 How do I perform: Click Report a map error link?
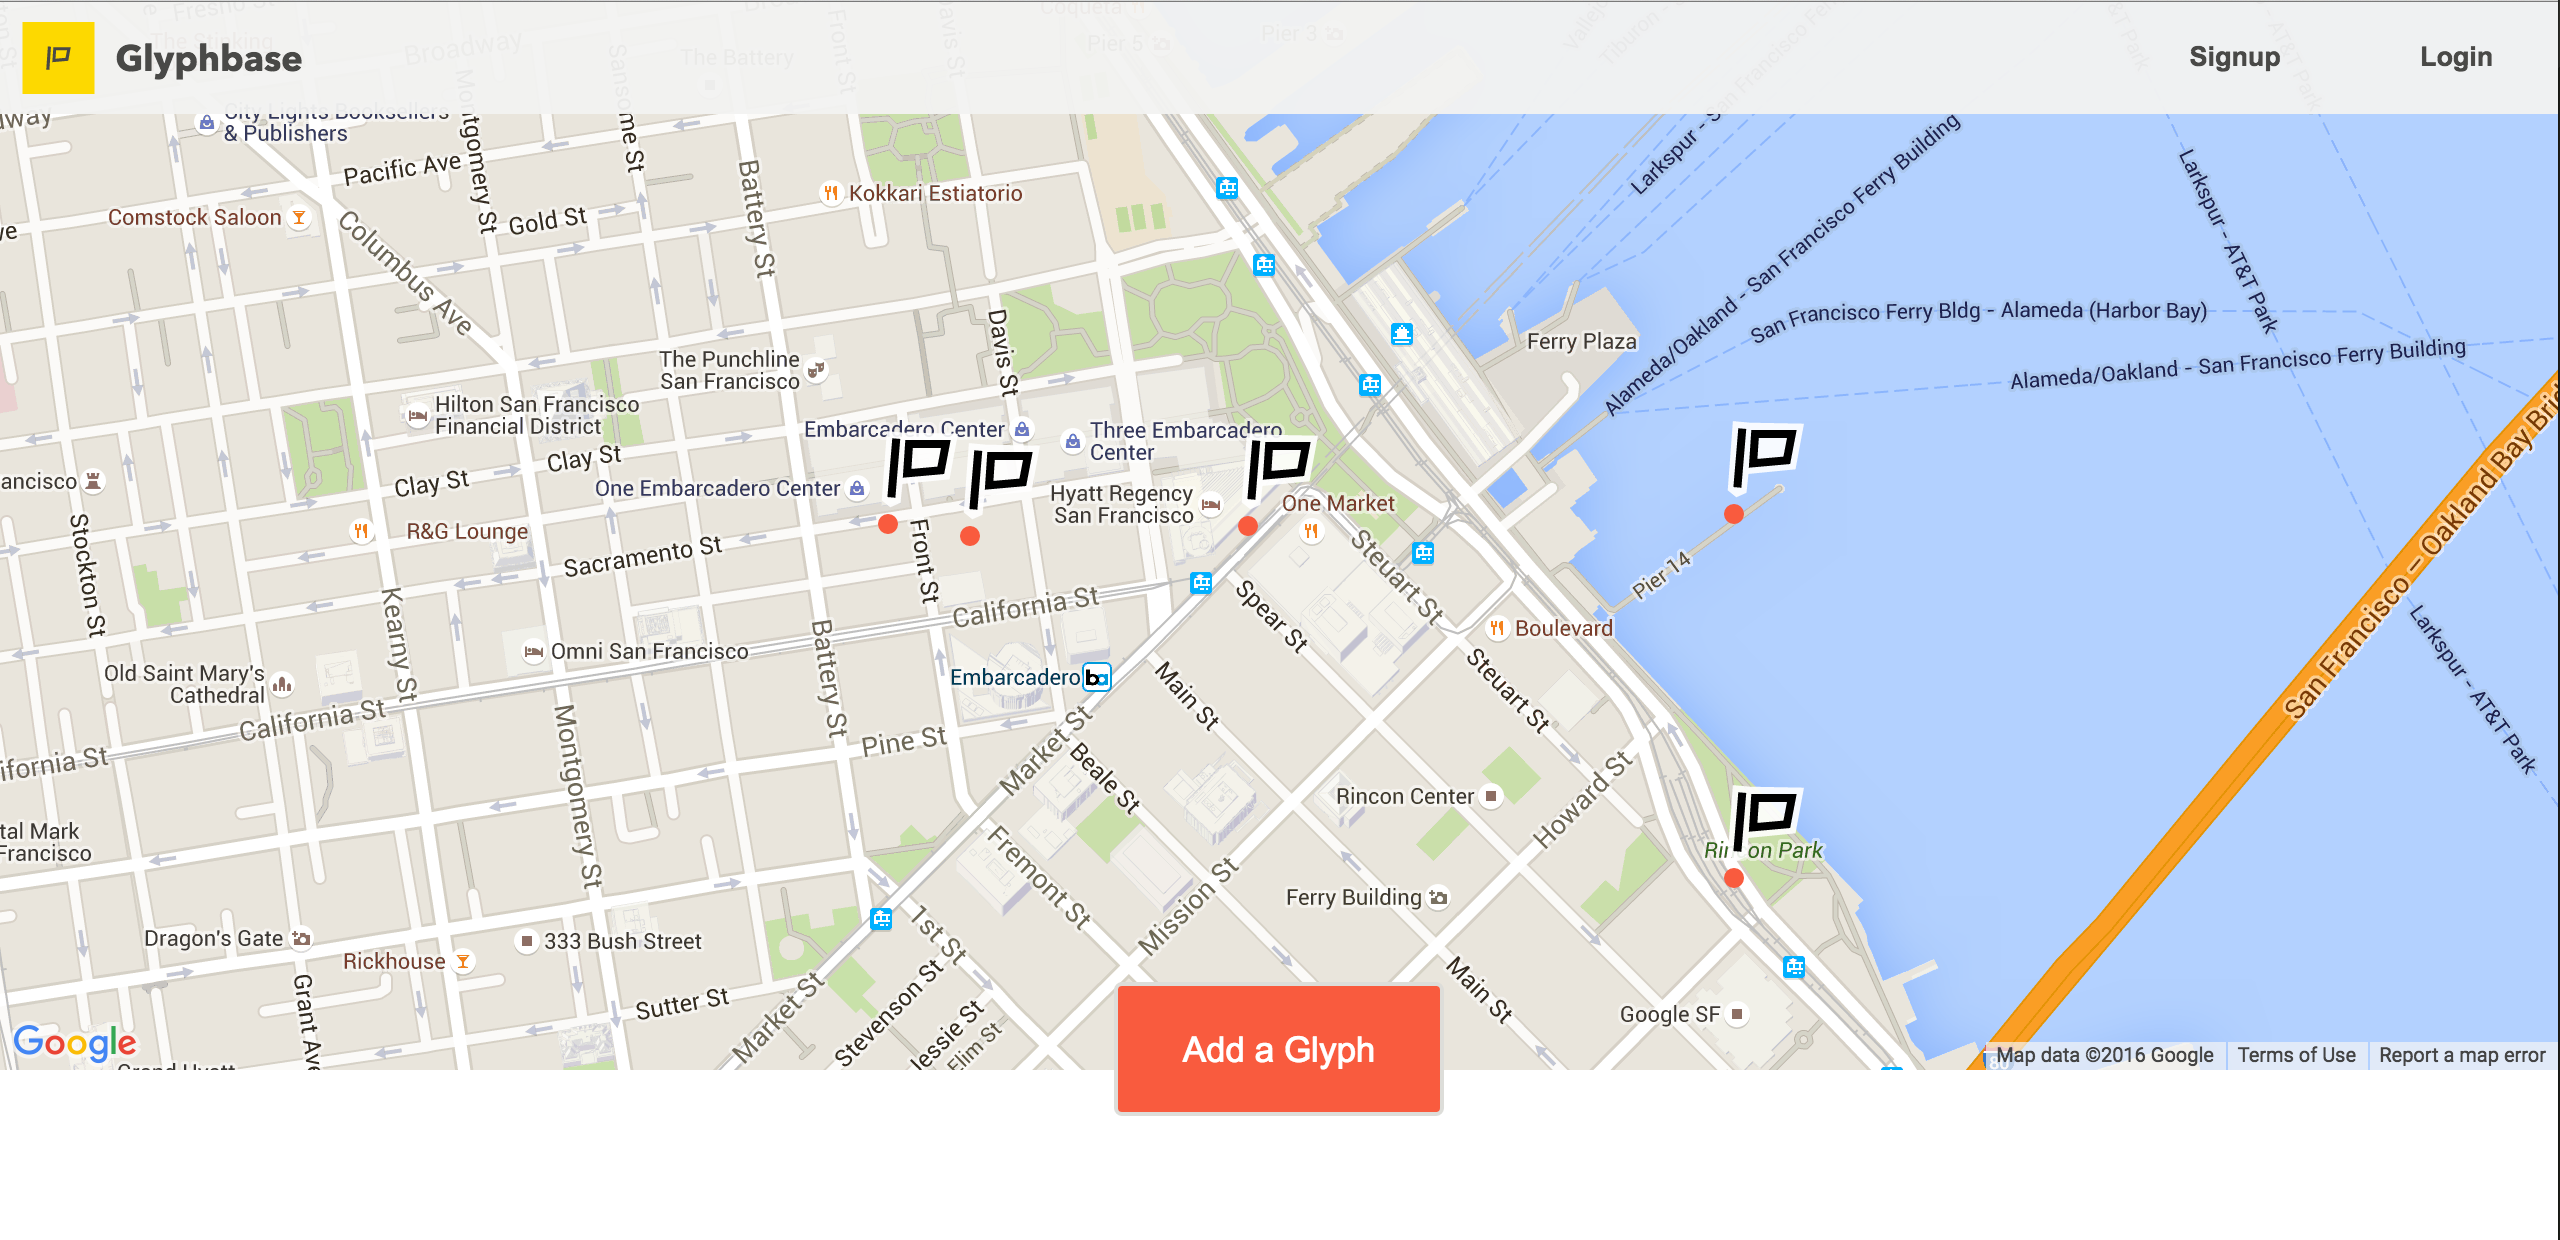point(2461,1055)
